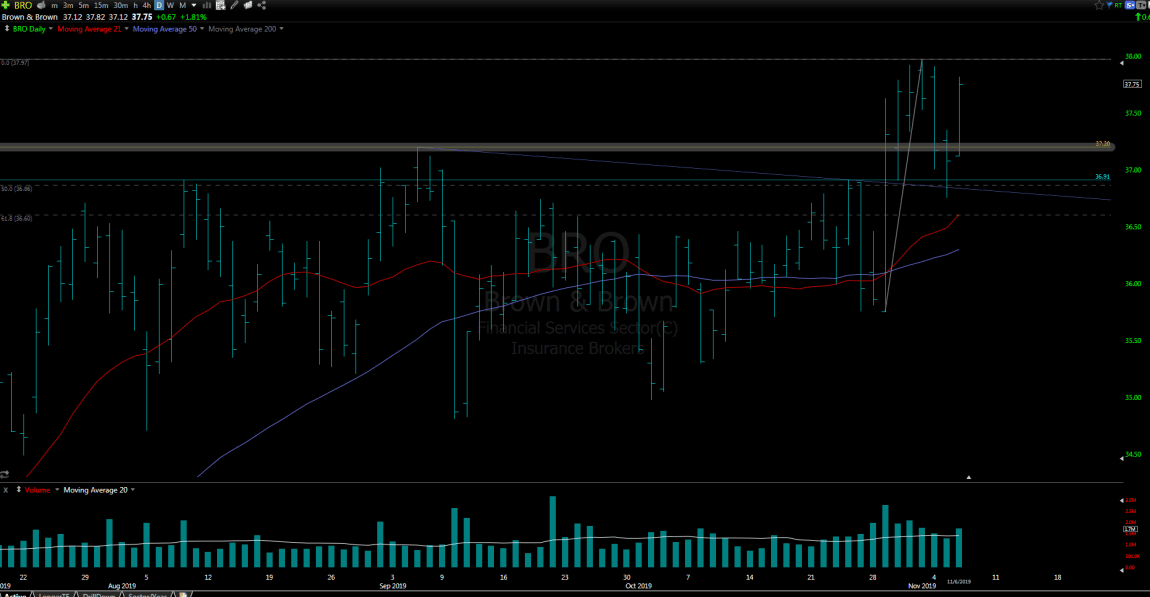1150x597 pixels.
Task: Click the boxed volume value on volume scale
Action: point(1130,529)
